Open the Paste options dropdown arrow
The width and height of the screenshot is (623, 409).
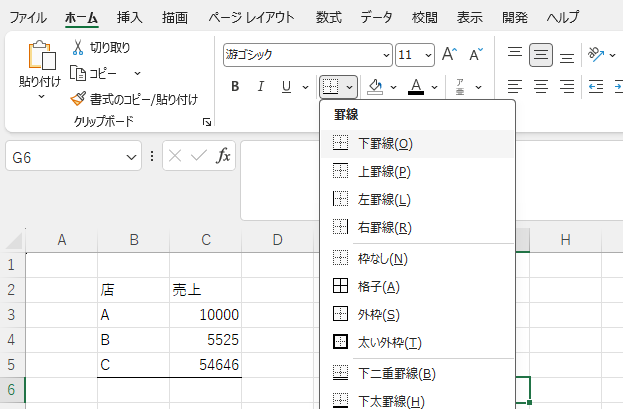pyautogui.click(x=41, y=97)
